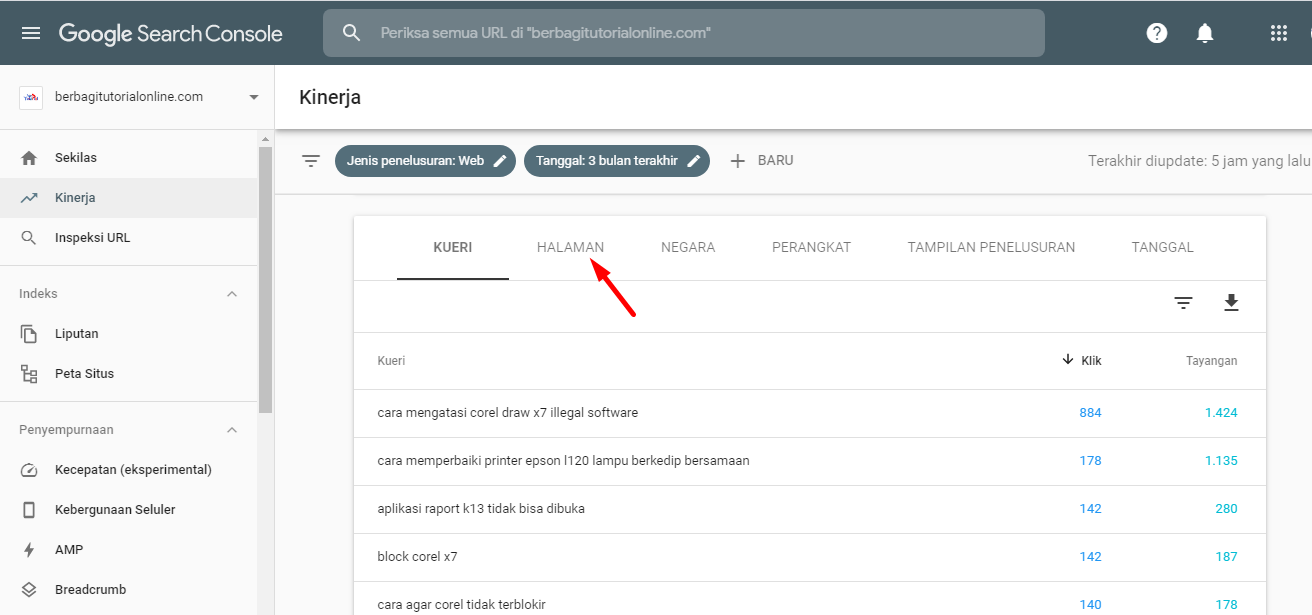Open Kinerja in sidebar
The height and width of the screenshot is (615, 1312).
point(128,198)
